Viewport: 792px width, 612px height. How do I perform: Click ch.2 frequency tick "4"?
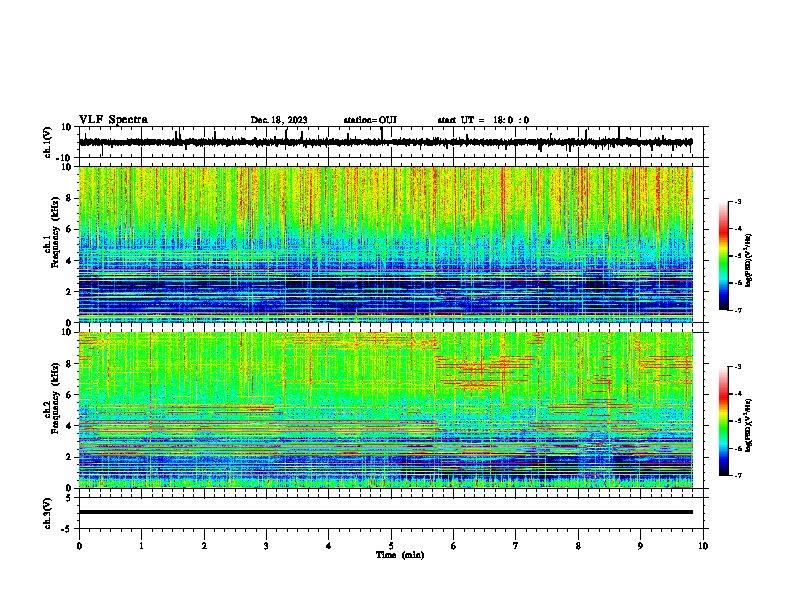pyautogui.click(x=70, y=426)
